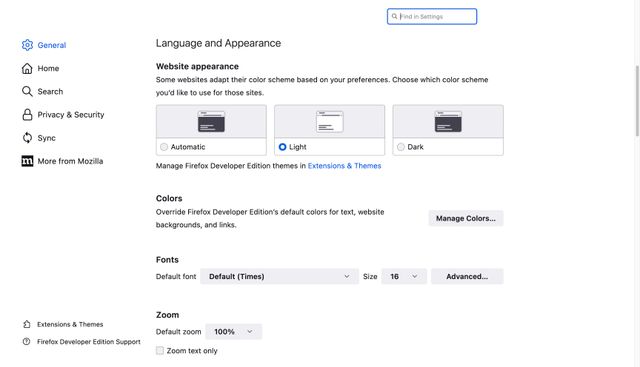The height and width of the screenshot is (367, 640).
Task: Click the Search magnifier icon in sidebar
Action: tap(27, 91)
